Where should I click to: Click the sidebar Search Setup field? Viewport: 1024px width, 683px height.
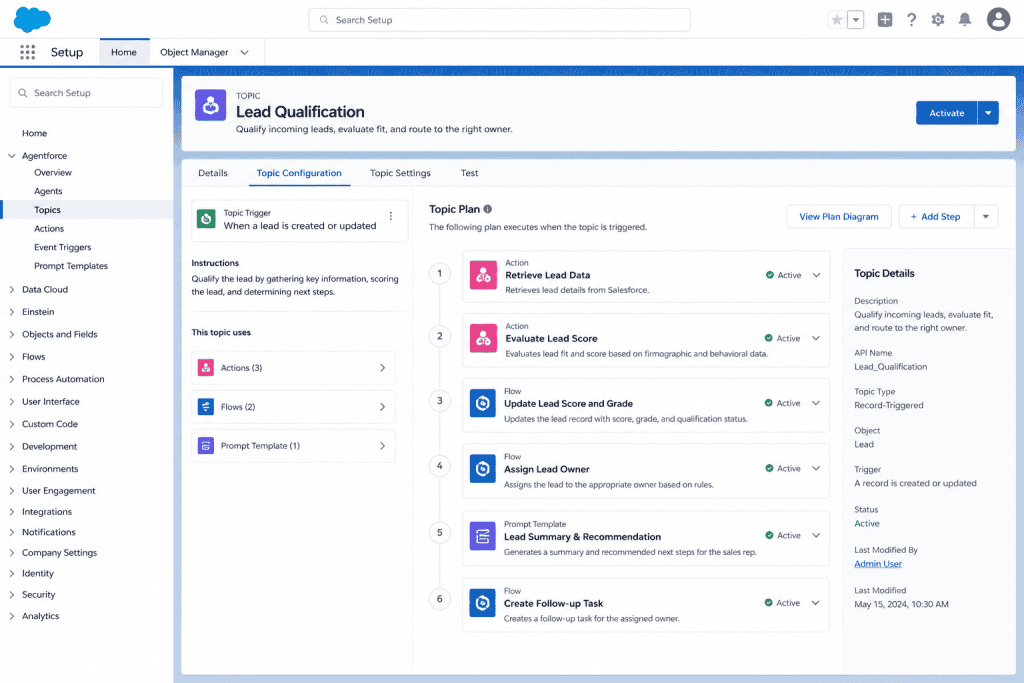click(86, 93)
